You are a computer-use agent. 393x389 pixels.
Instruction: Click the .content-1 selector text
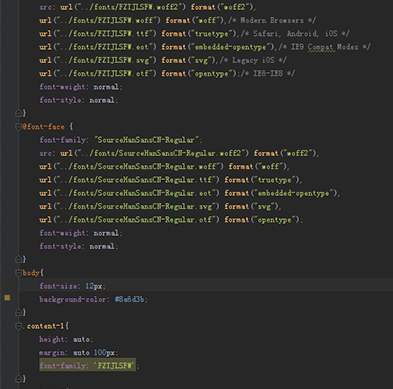(x=43, y=326)
